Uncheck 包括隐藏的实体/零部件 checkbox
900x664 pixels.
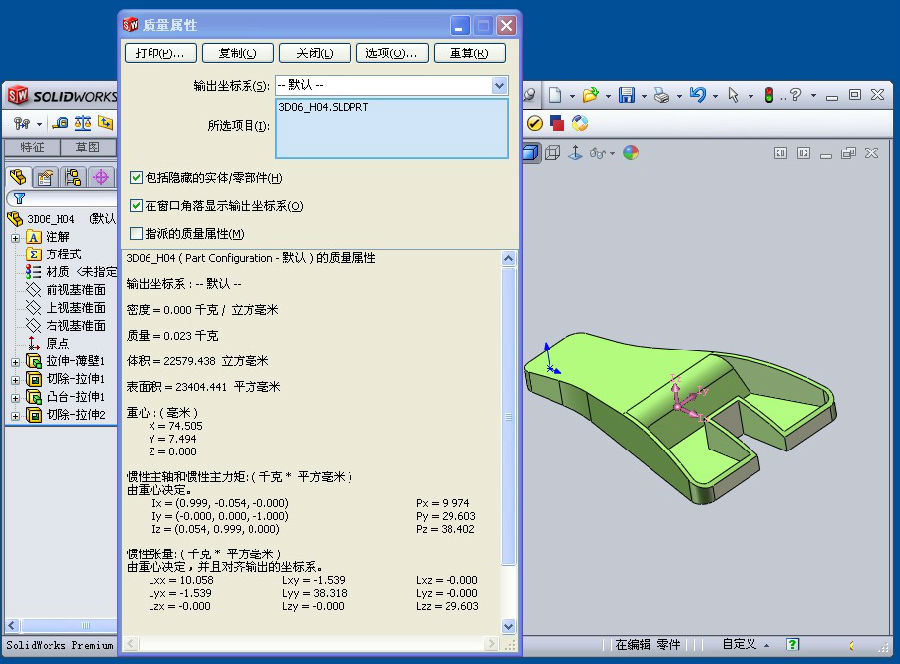coord(137,178)
